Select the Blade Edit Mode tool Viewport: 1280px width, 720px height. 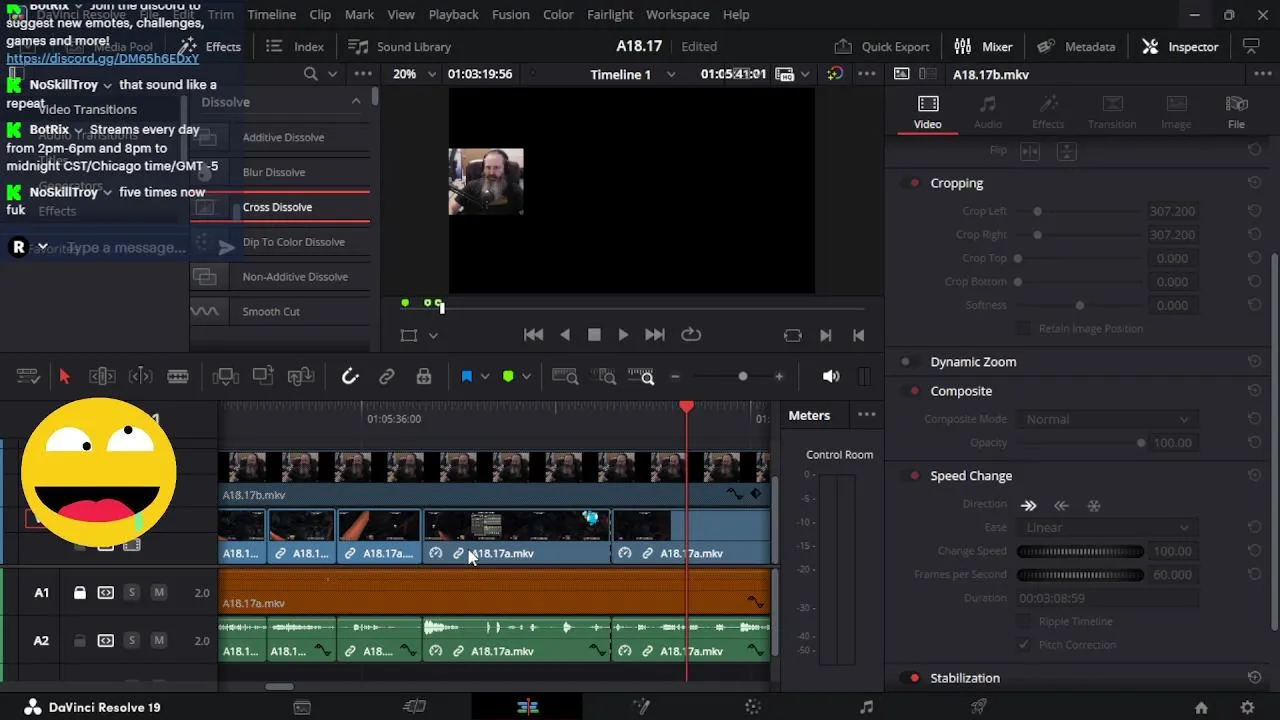[x=178, y=376]
